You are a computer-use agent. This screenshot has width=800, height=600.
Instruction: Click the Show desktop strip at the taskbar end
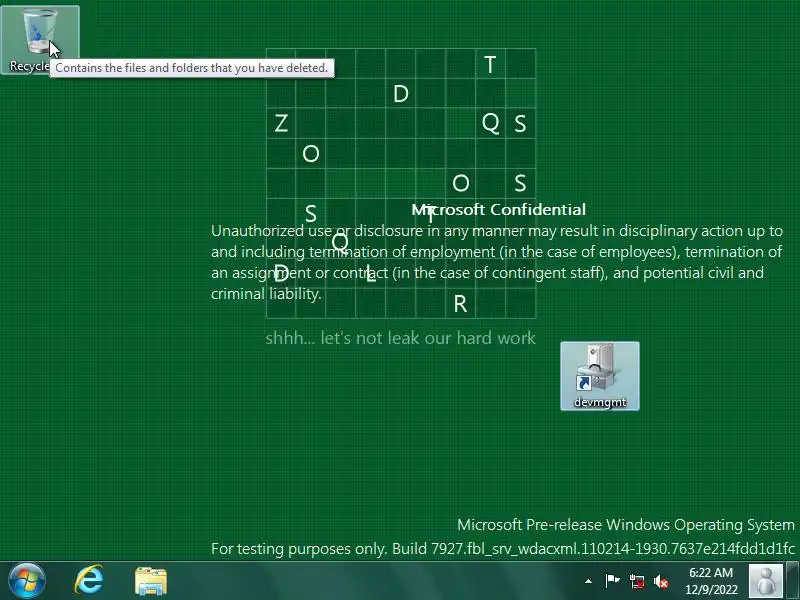792,581
